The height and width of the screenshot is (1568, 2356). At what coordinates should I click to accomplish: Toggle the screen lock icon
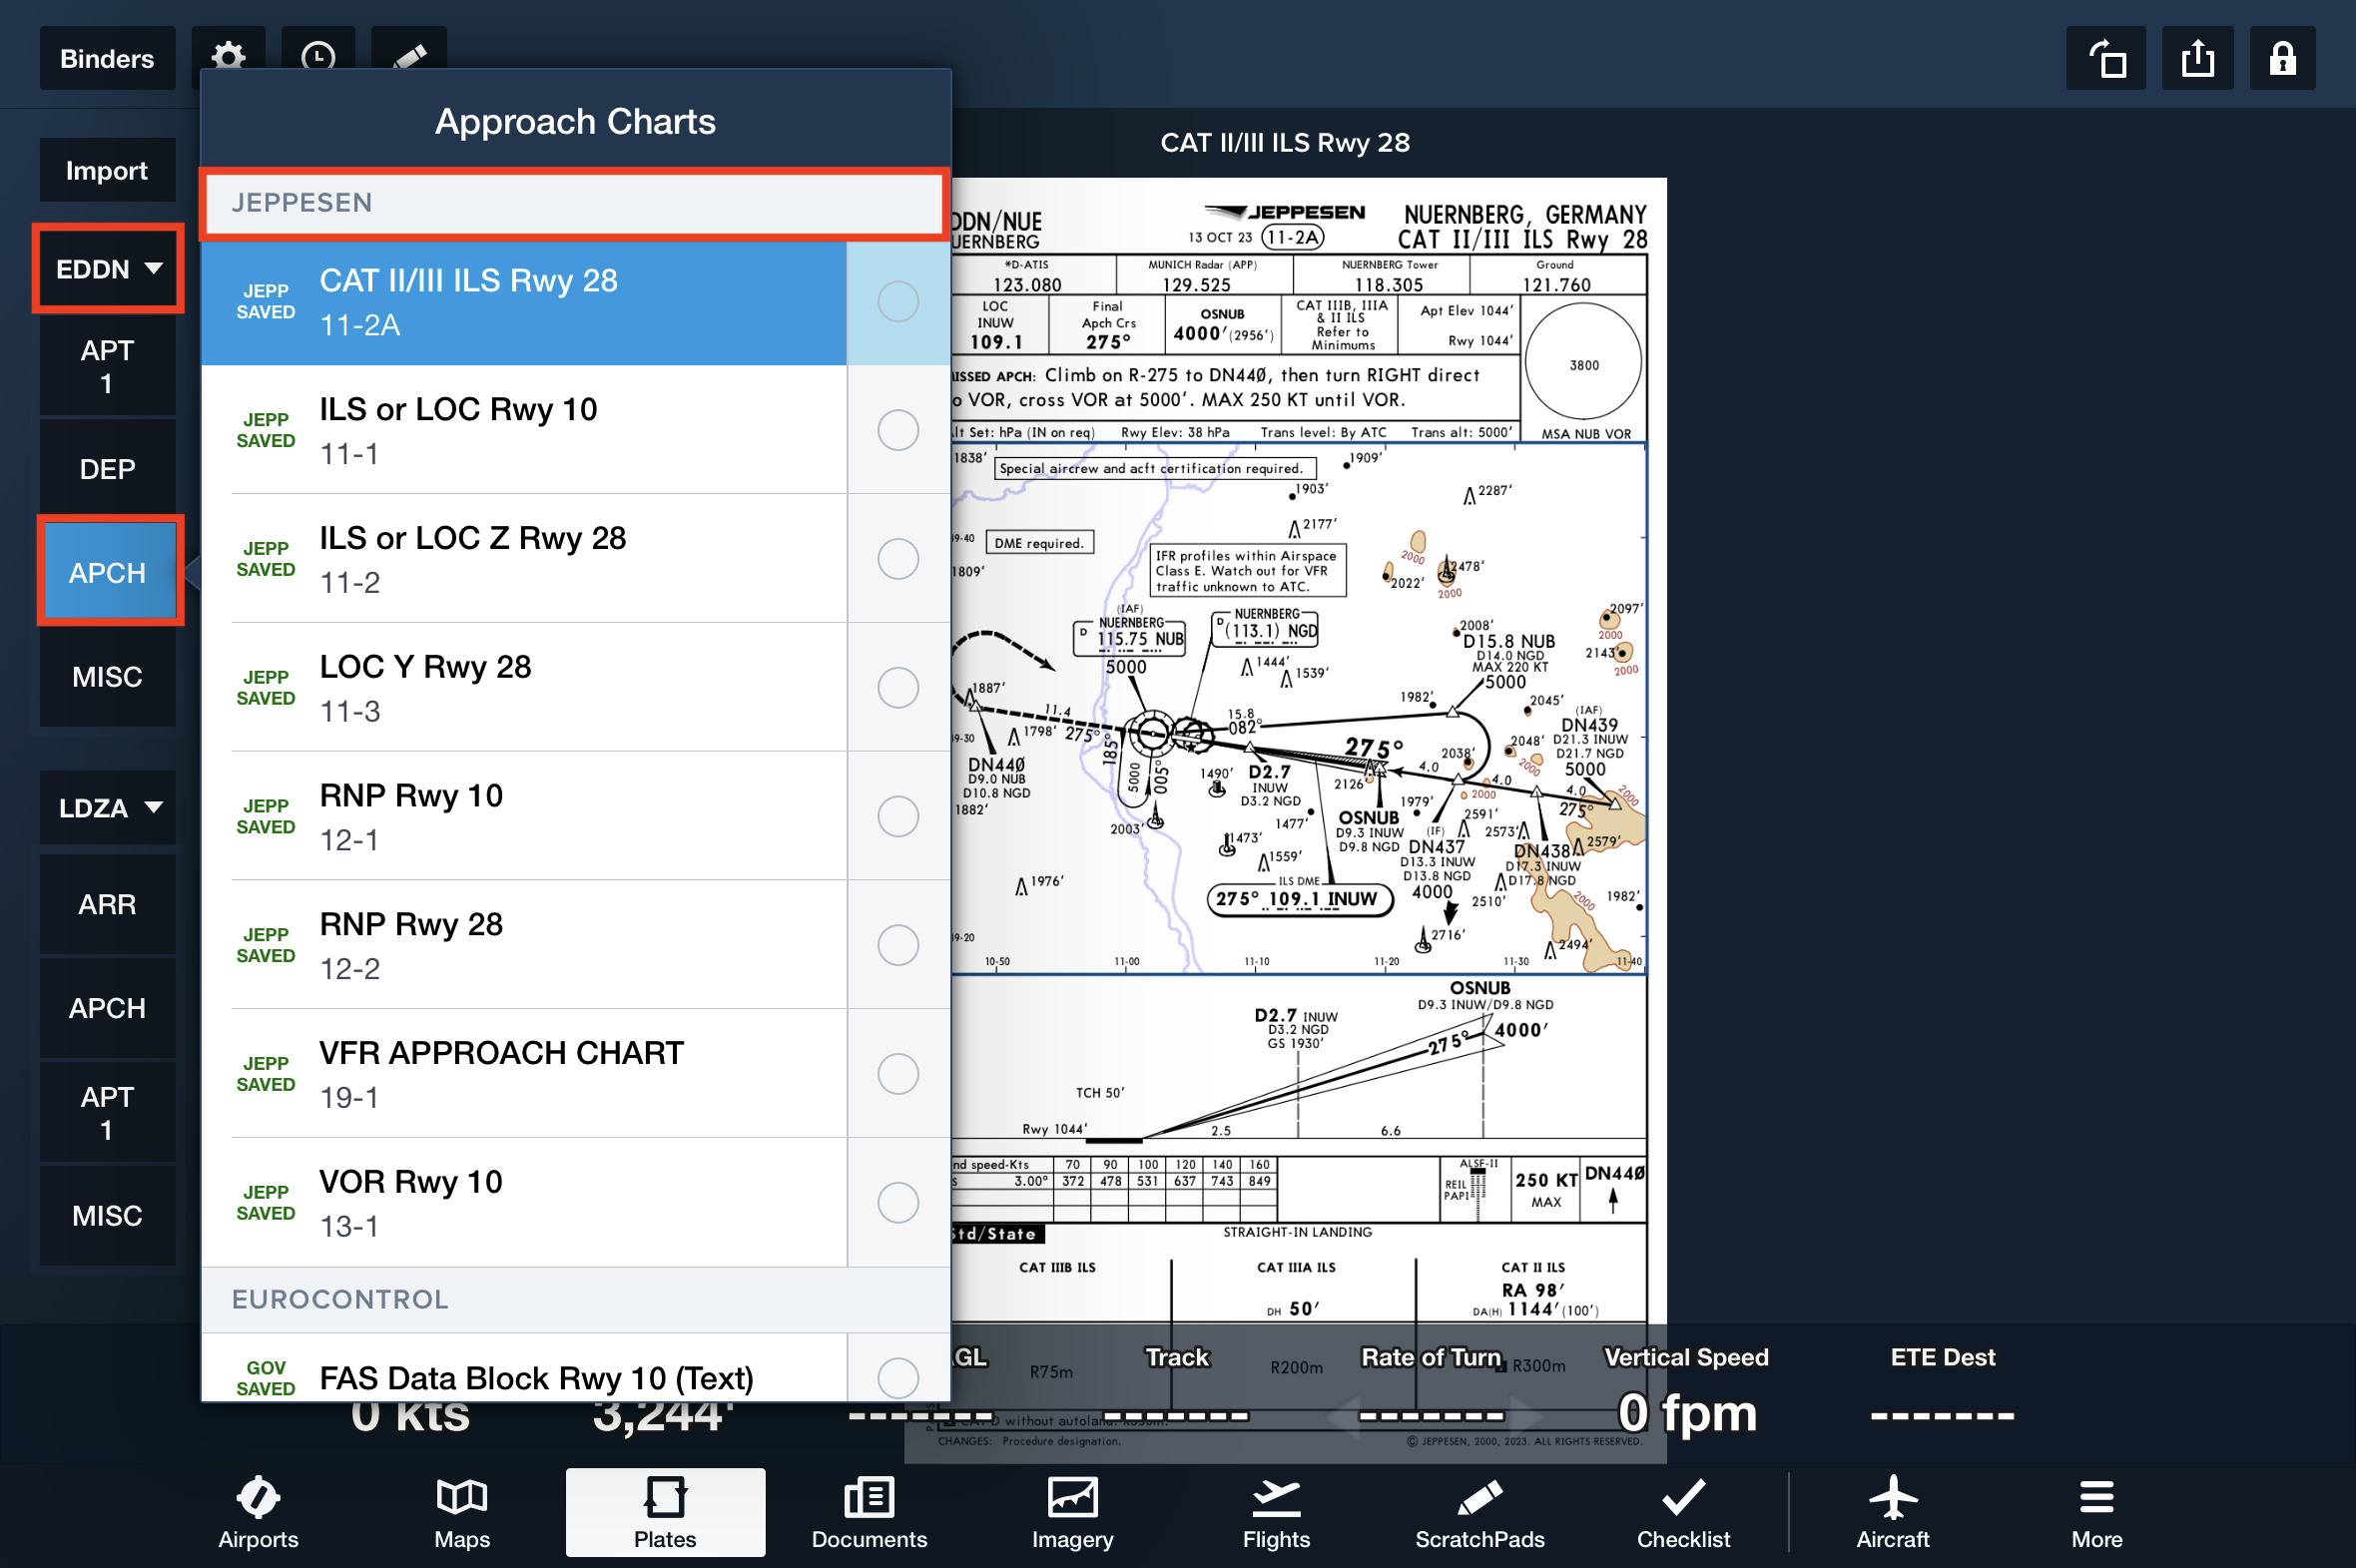tap(2282, 59)
